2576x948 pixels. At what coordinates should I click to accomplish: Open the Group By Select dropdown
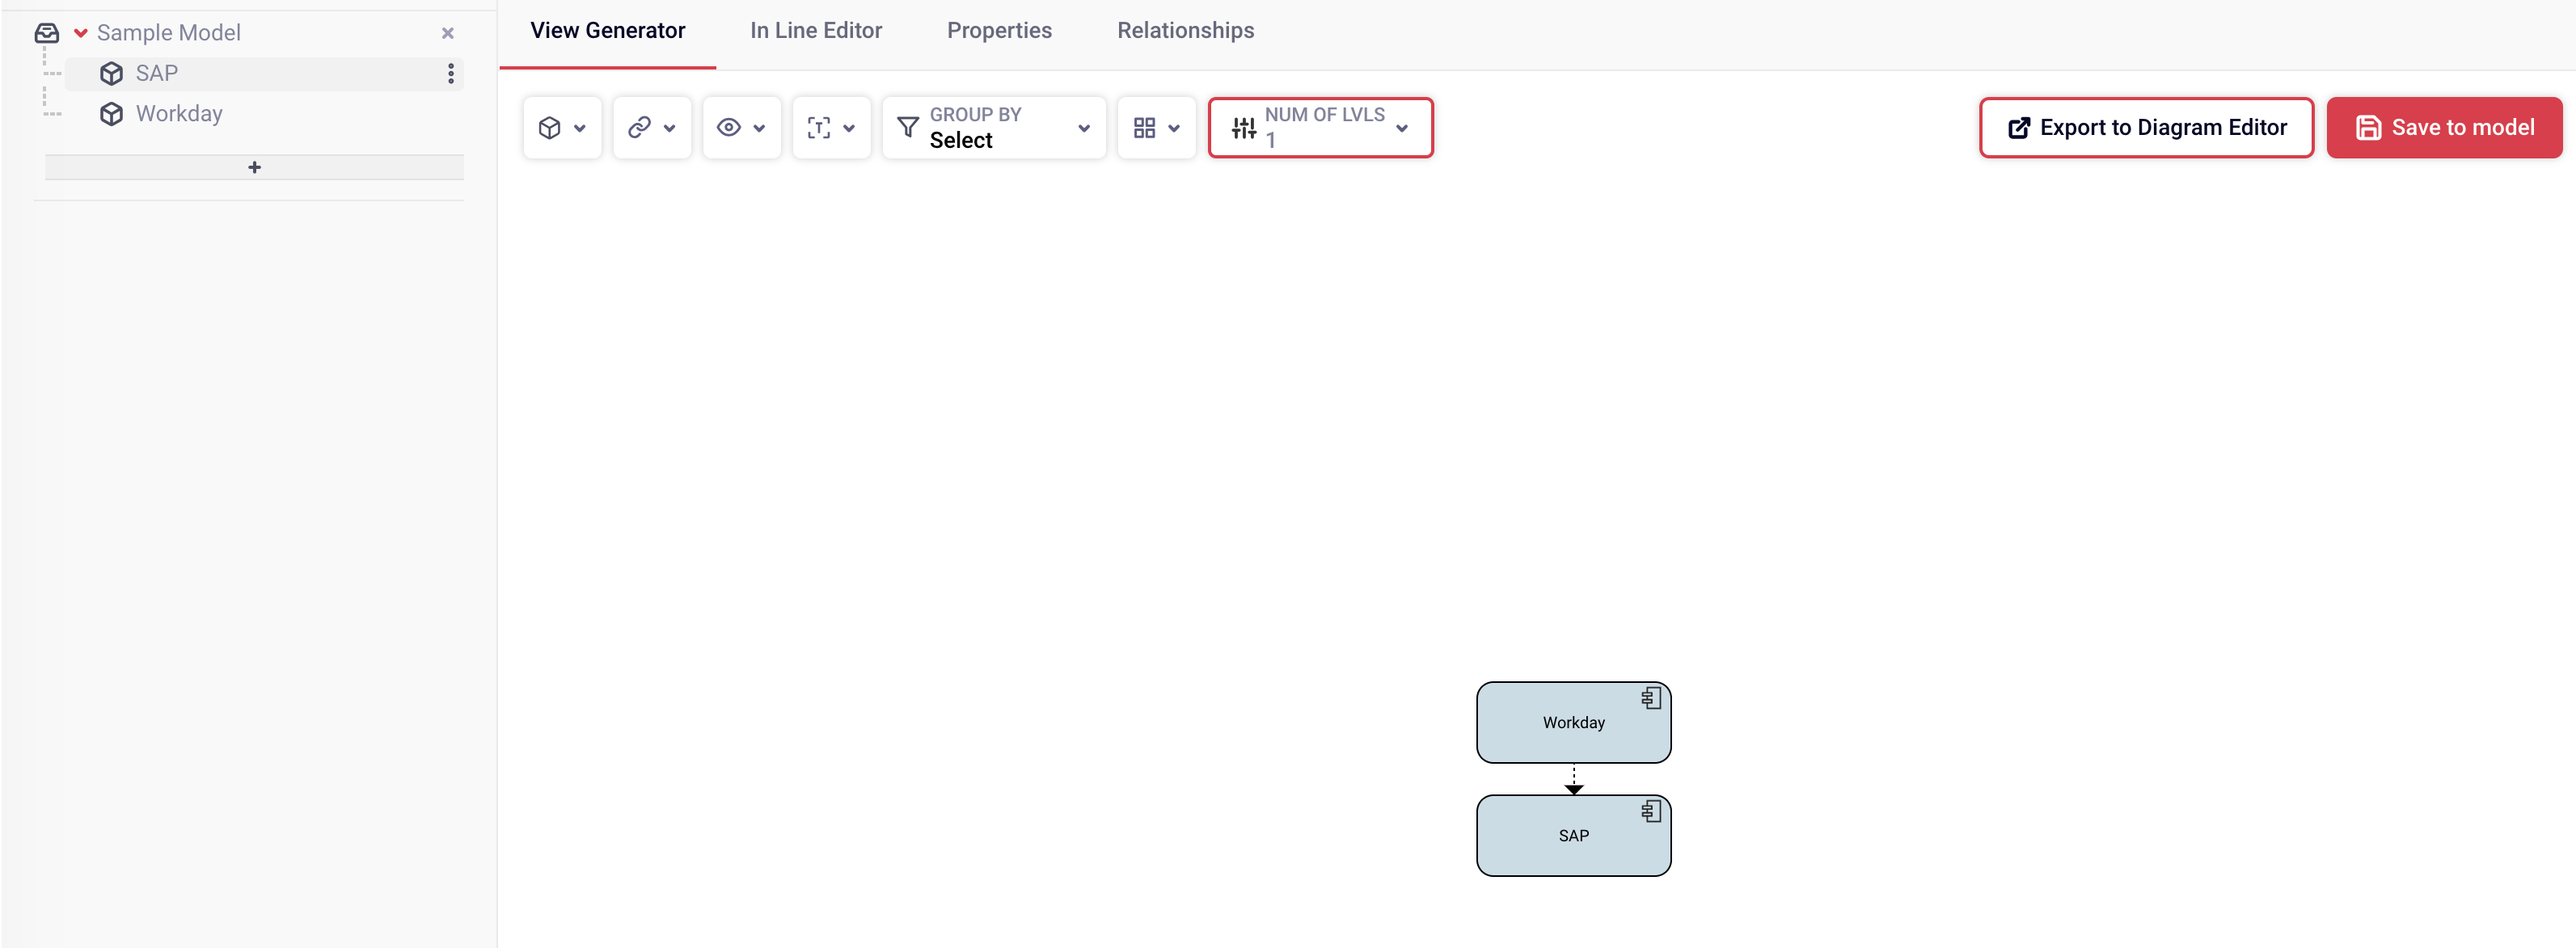tap(994, 127)
